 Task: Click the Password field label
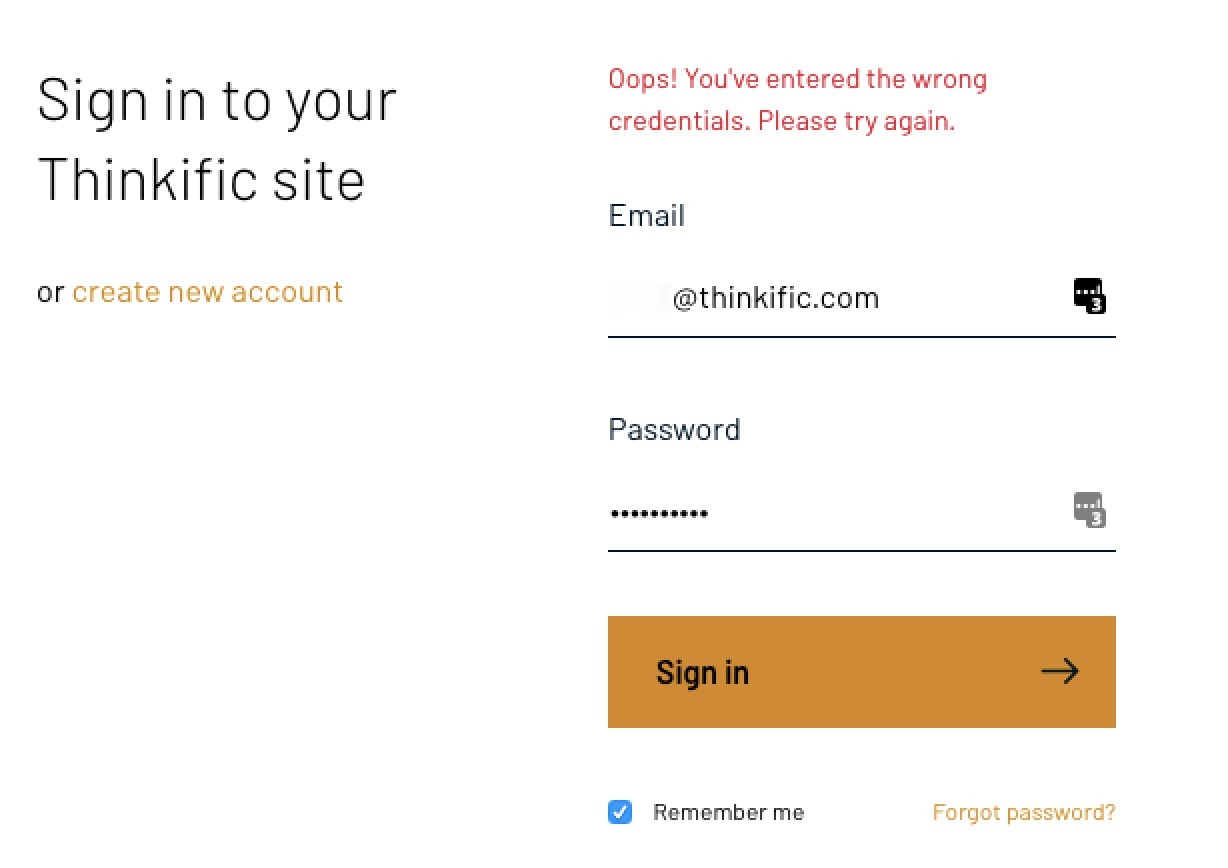[x=675, y=430]
